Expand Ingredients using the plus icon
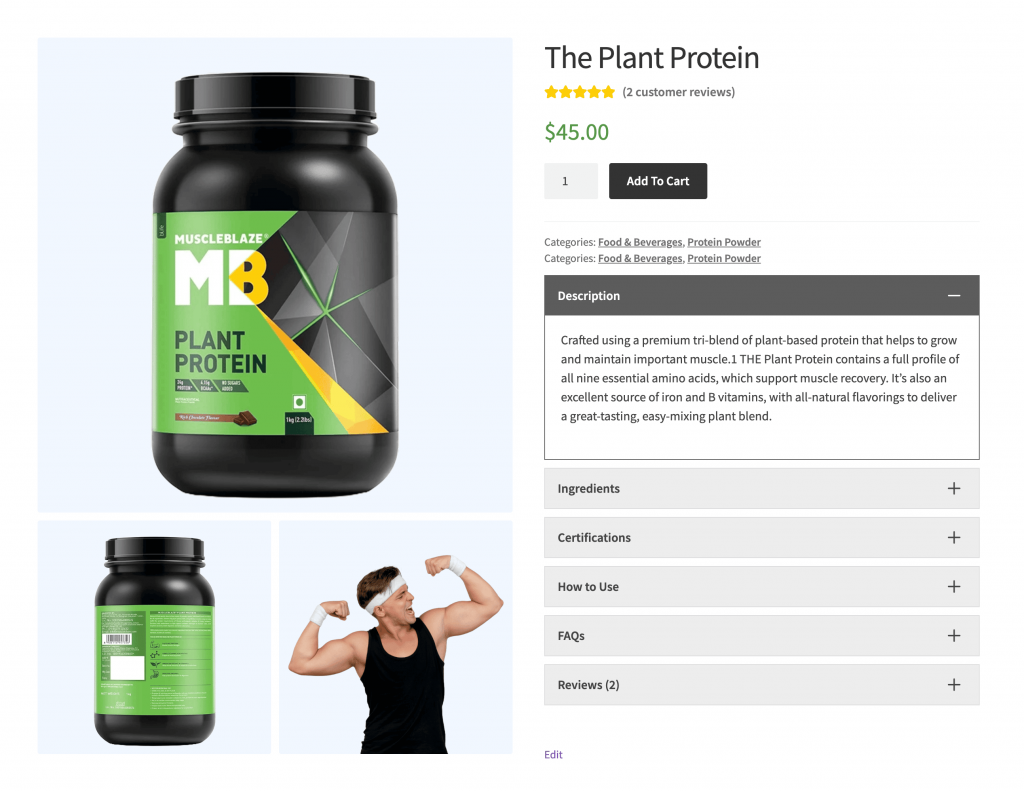The height and width of the screenshot is (792, 1024). (953, 488)
